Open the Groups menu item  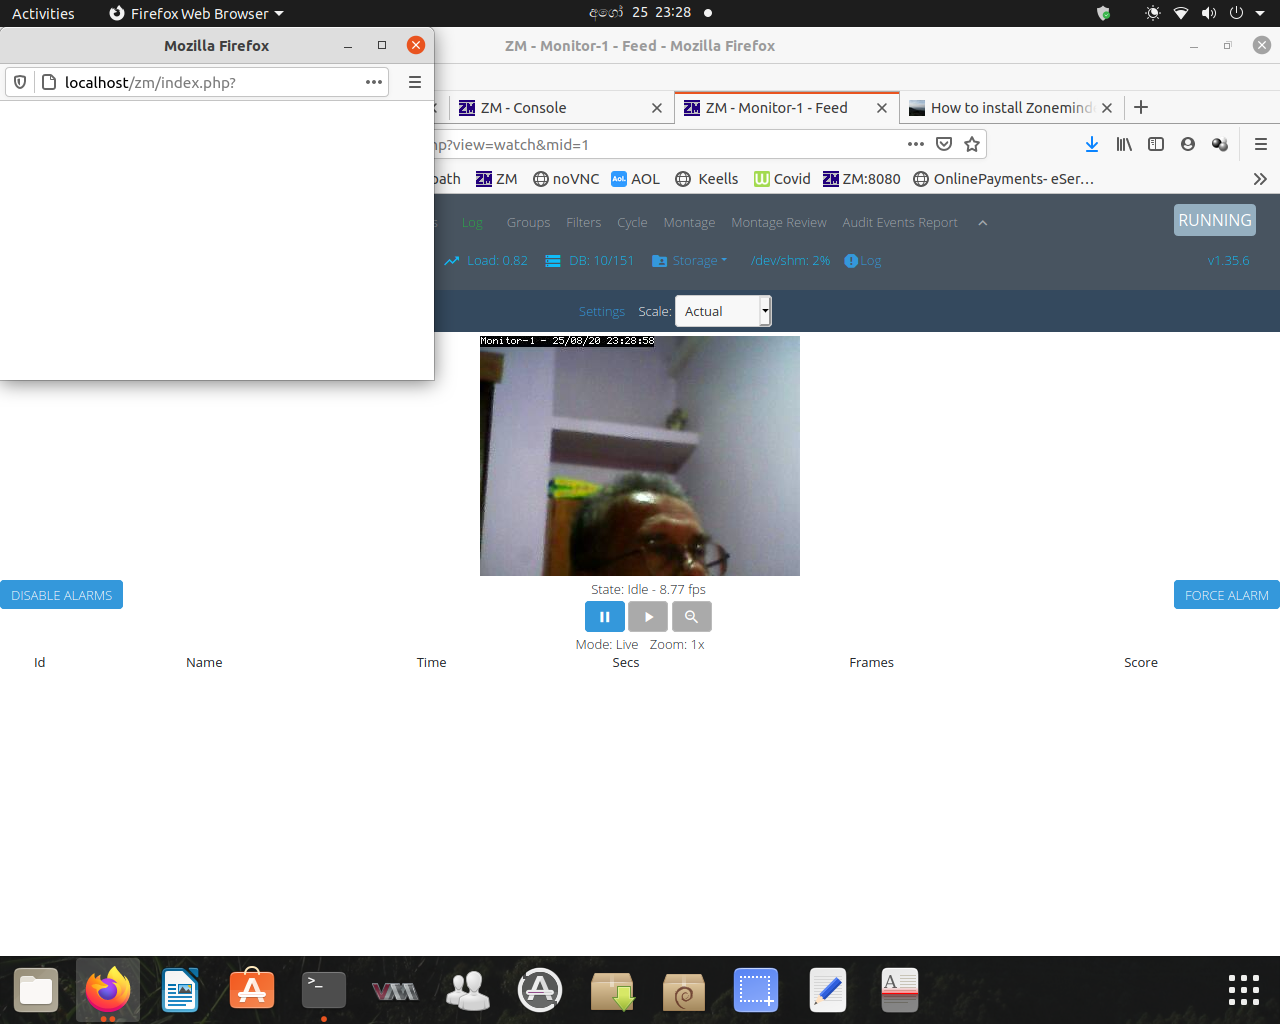pyautogui.click(x=528, y=223)
